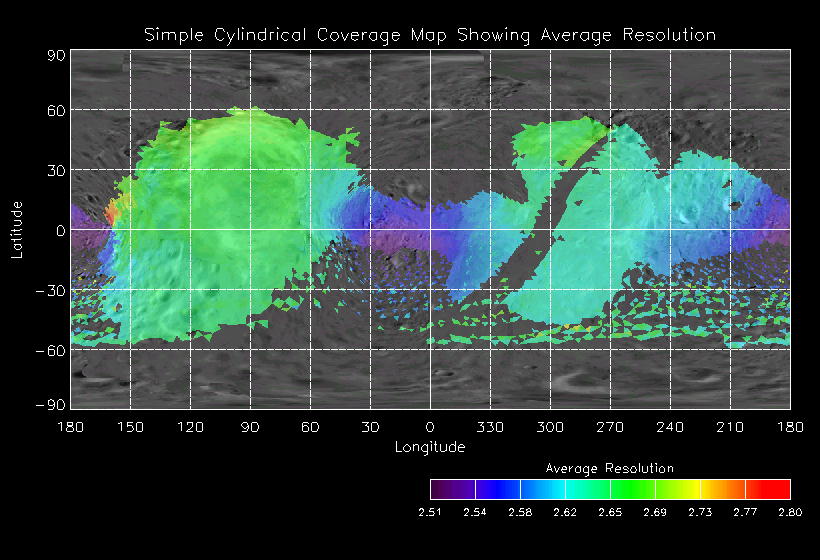Pick the green color bar segment between 2.65 and 2.69

633,489
